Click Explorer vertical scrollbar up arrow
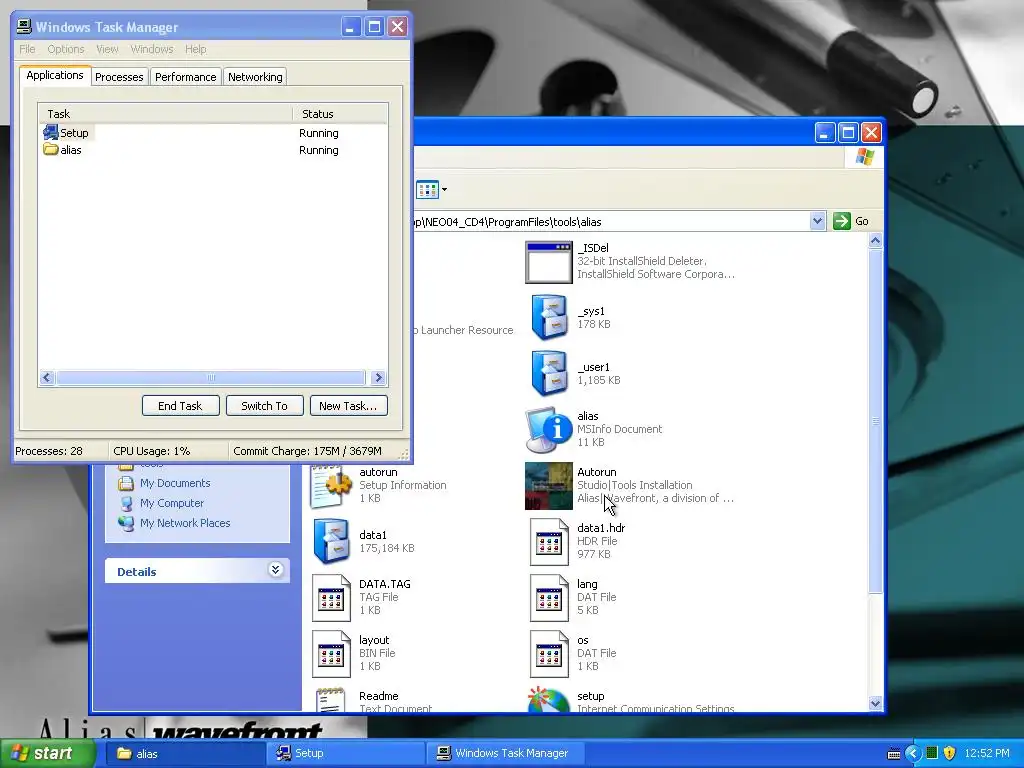Viewport: 1024px width, 768px height. click(x=875, y=240)
